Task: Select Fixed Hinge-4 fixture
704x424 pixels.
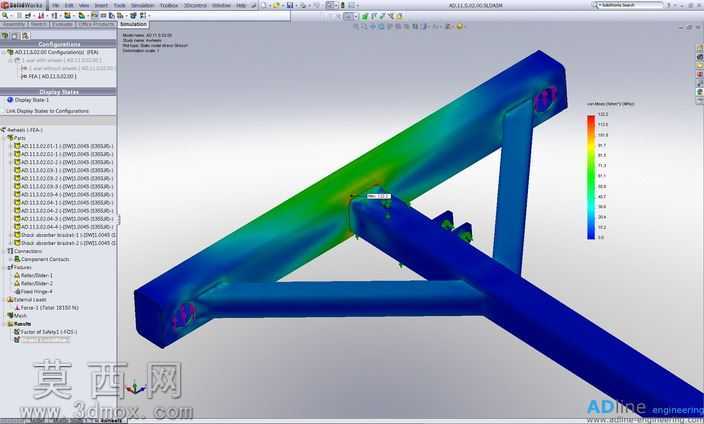Action: [x=33, y=292]
